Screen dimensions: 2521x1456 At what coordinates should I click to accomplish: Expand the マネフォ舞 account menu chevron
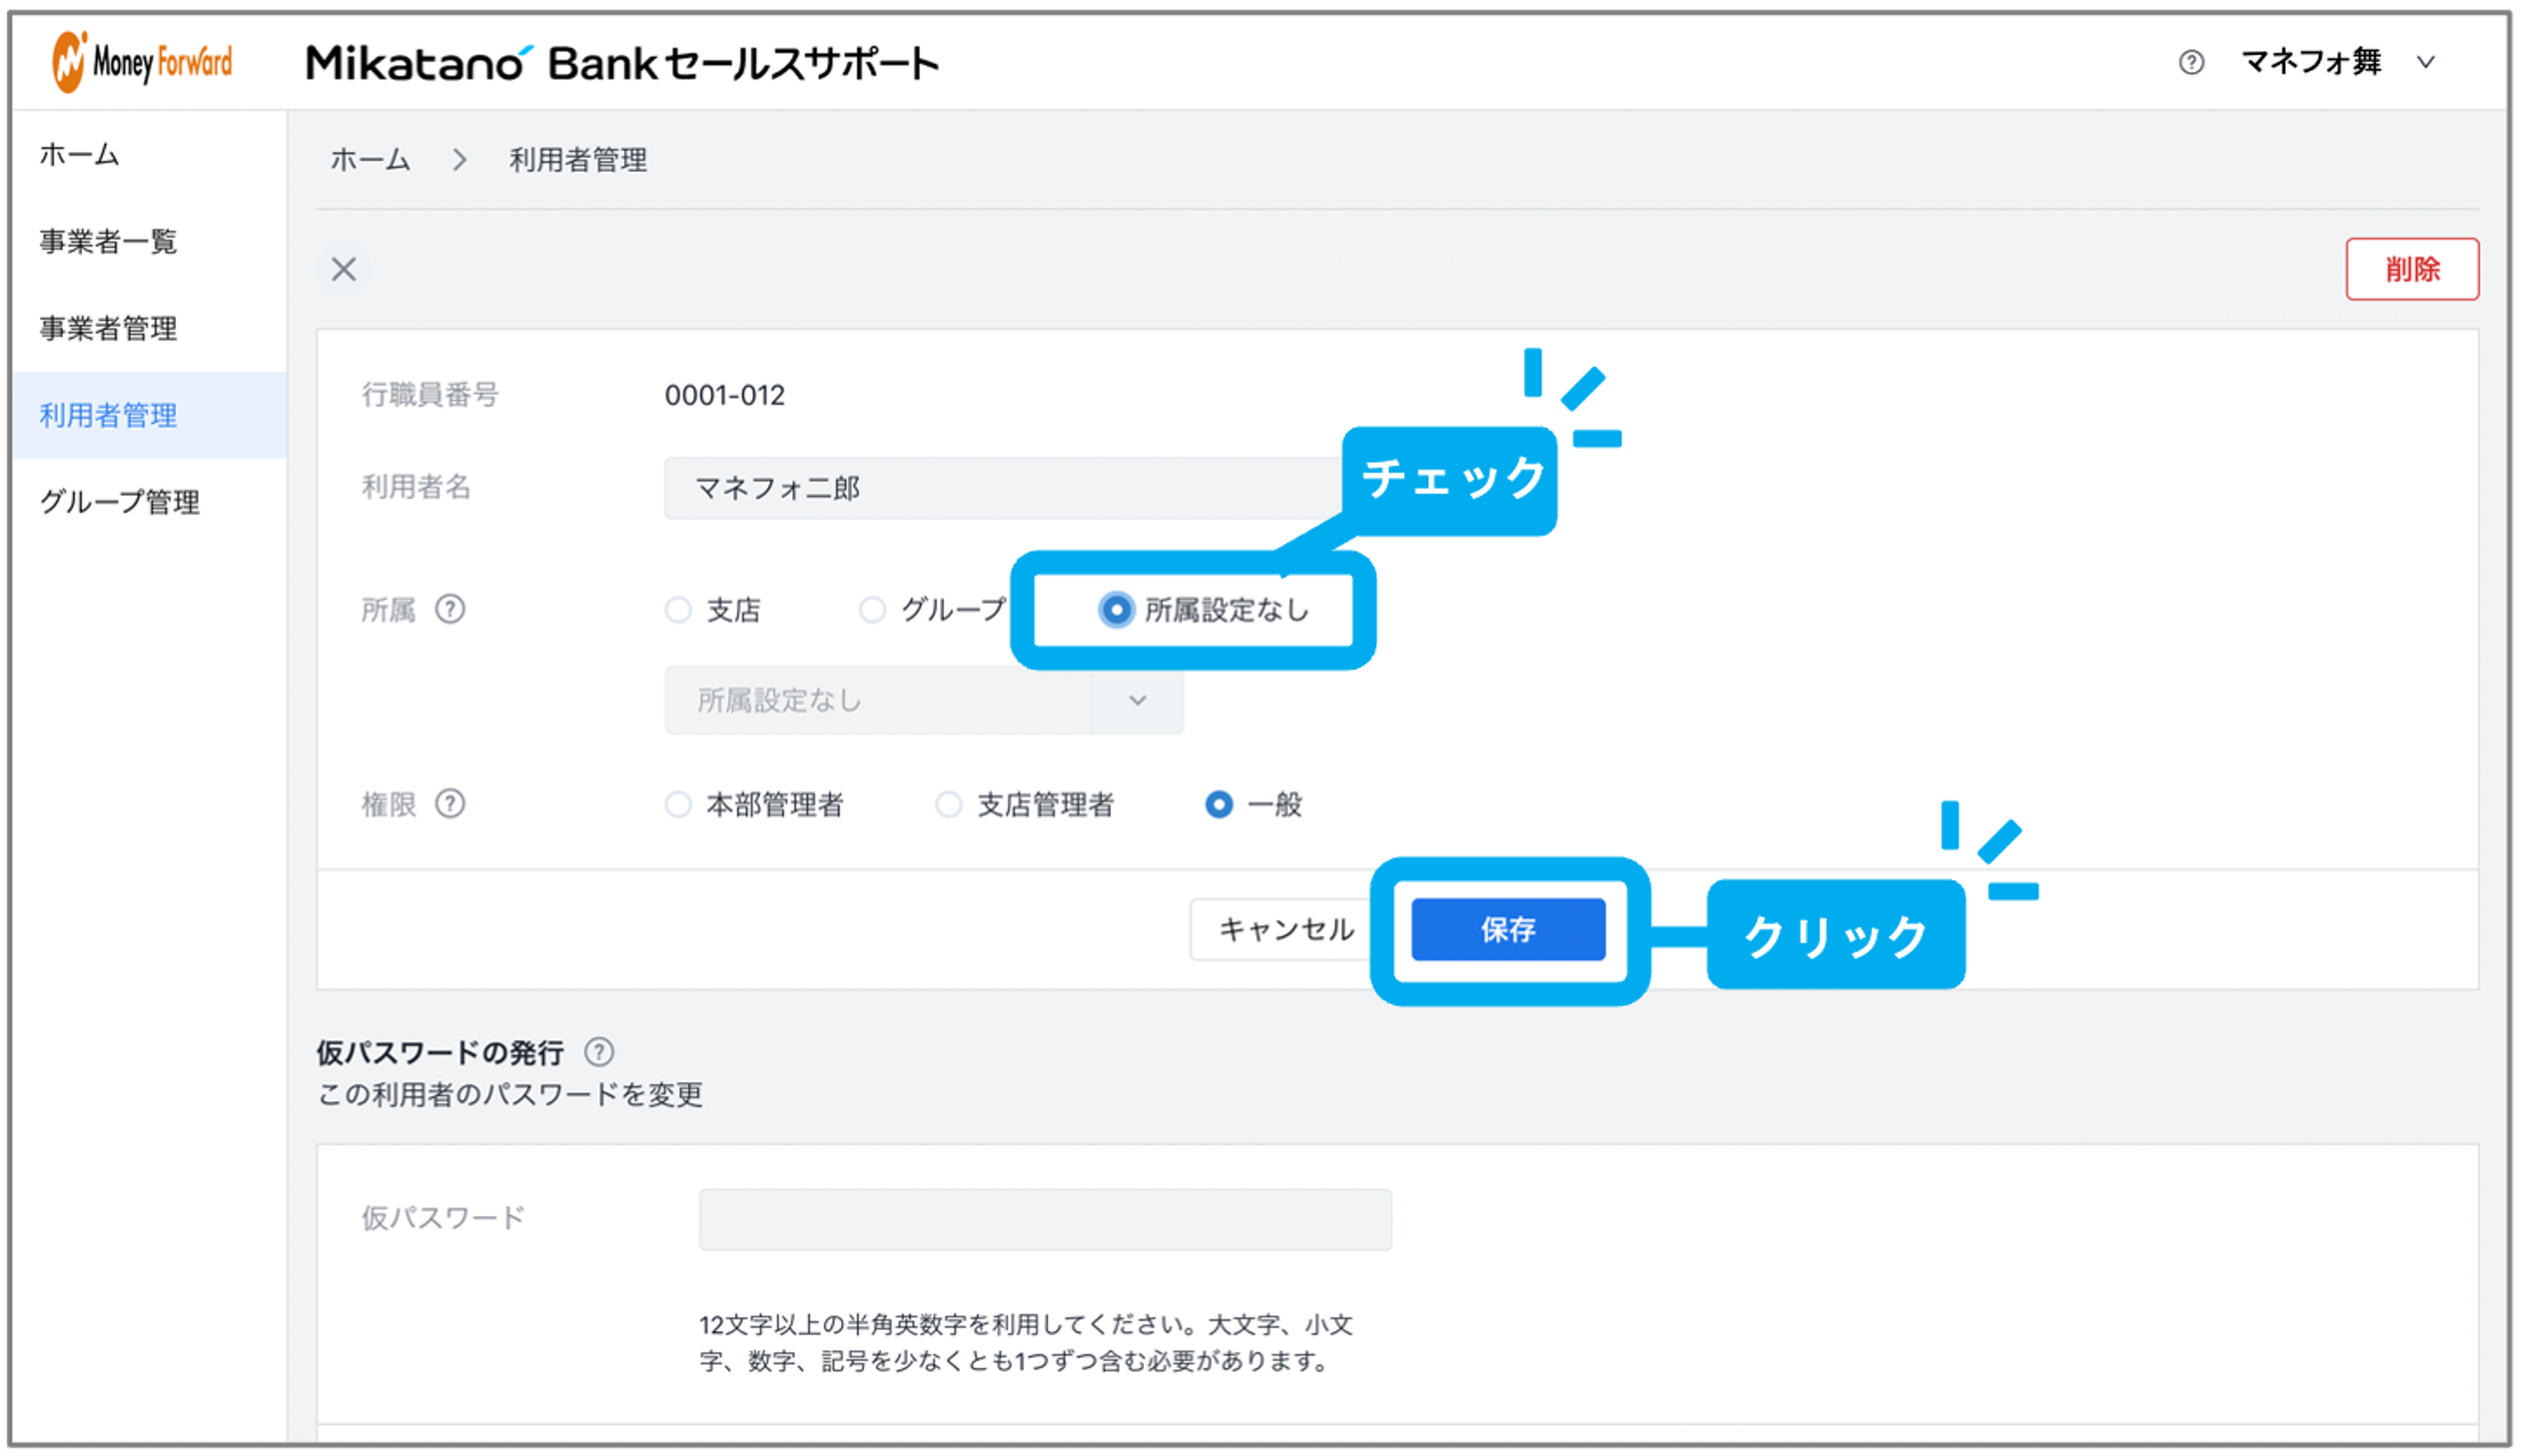coord(2425,62)
